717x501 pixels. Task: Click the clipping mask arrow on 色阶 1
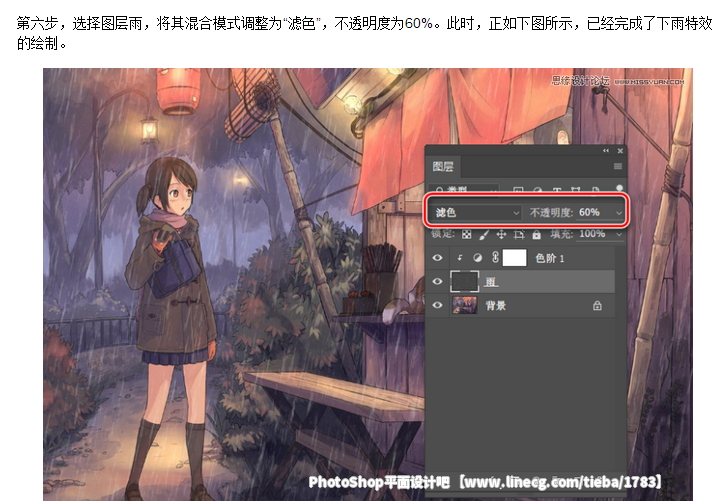point(460,258)
